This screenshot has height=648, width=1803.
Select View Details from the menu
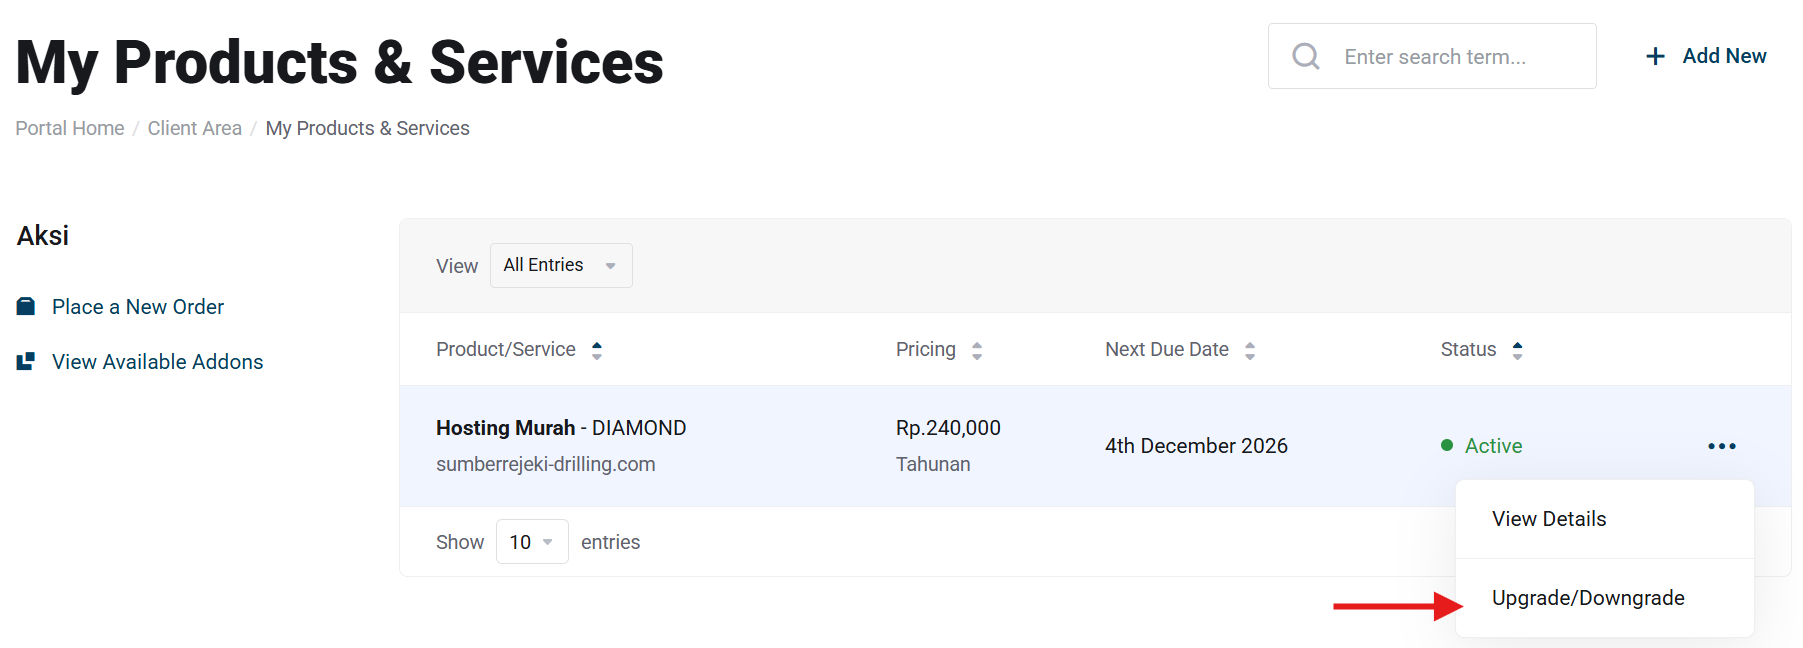1549,519
